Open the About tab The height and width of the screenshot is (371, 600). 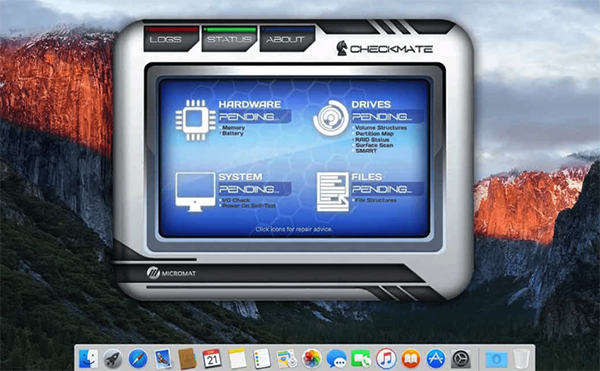pos(286,39)
